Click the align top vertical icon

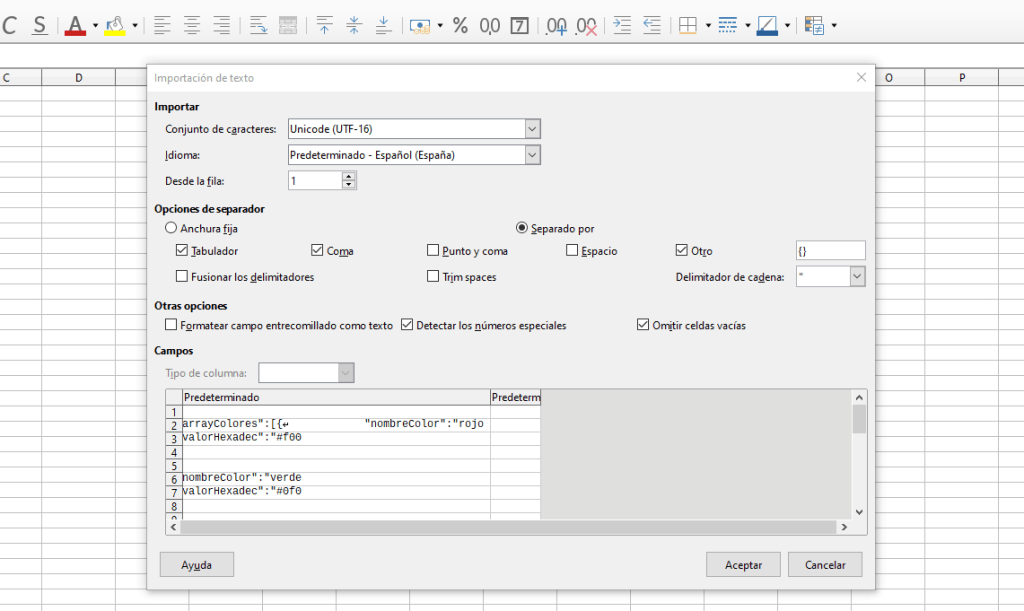point(324,25)
